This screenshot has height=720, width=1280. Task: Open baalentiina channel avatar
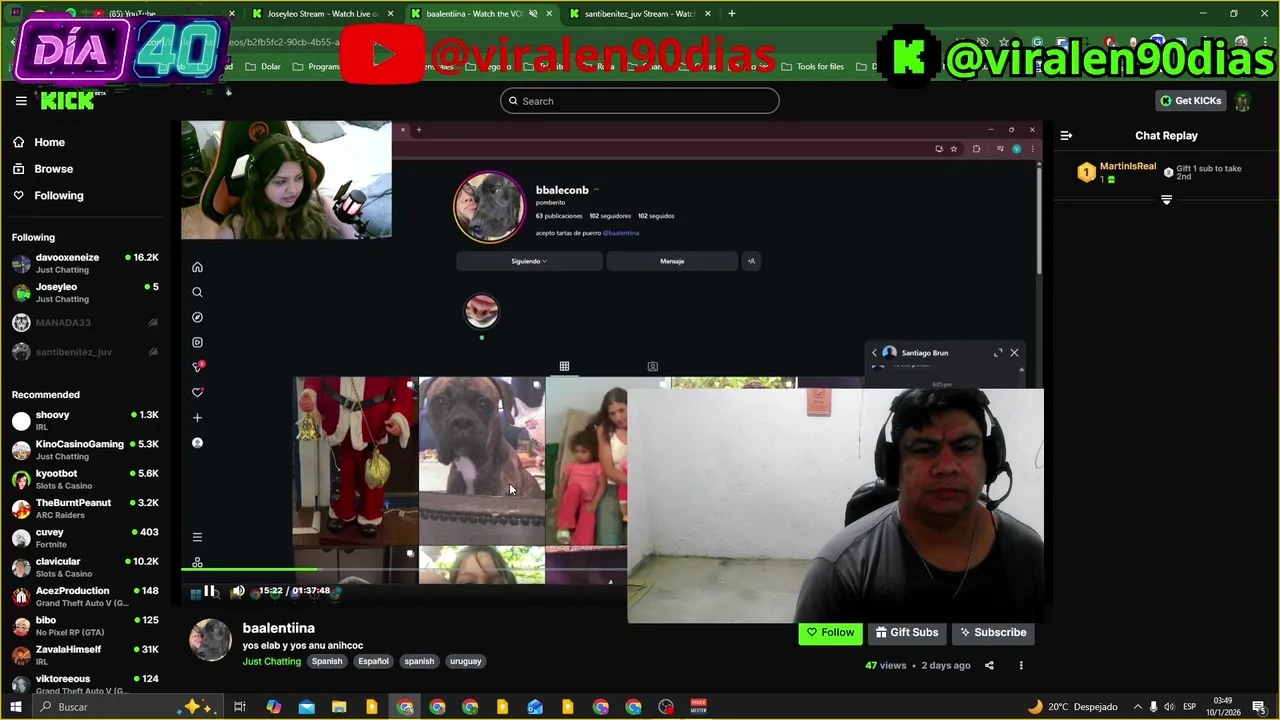(x=211, y=641)
